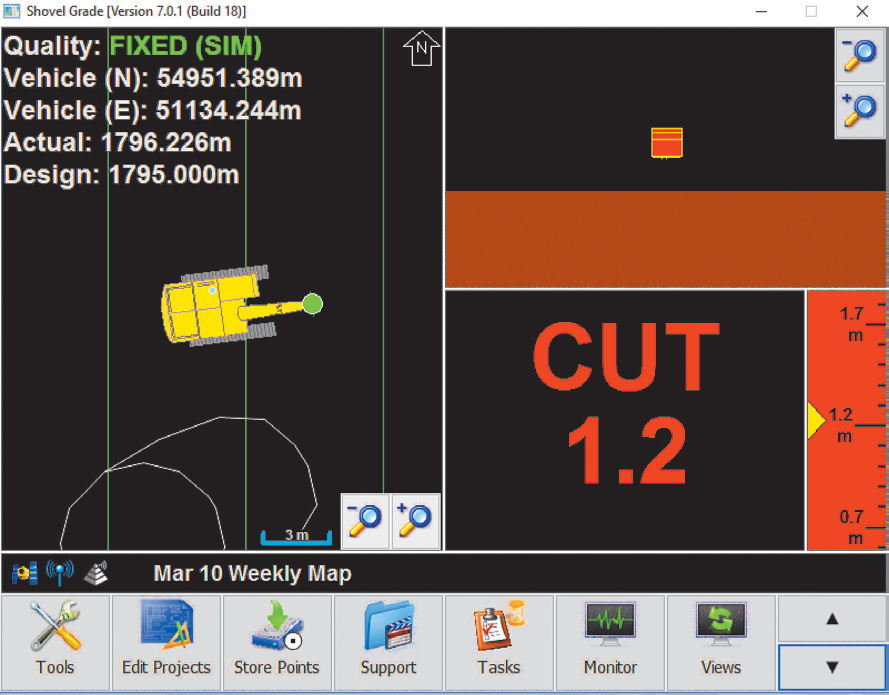The width and height of the screenshot is (889, 695).
Task: Select the Tools icon
Action: coord(55,640)
